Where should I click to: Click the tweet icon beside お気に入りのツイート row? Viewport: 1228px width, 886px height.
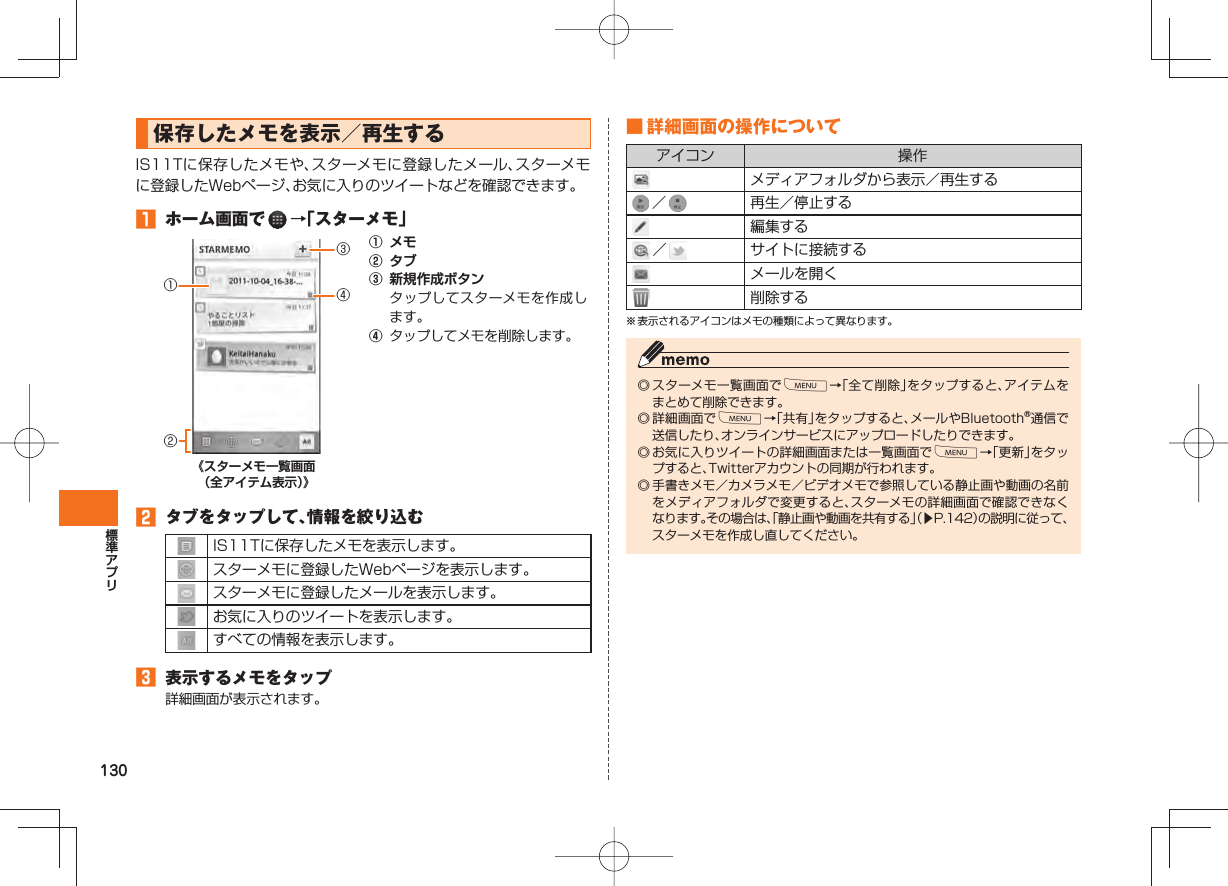coord(186,617)
